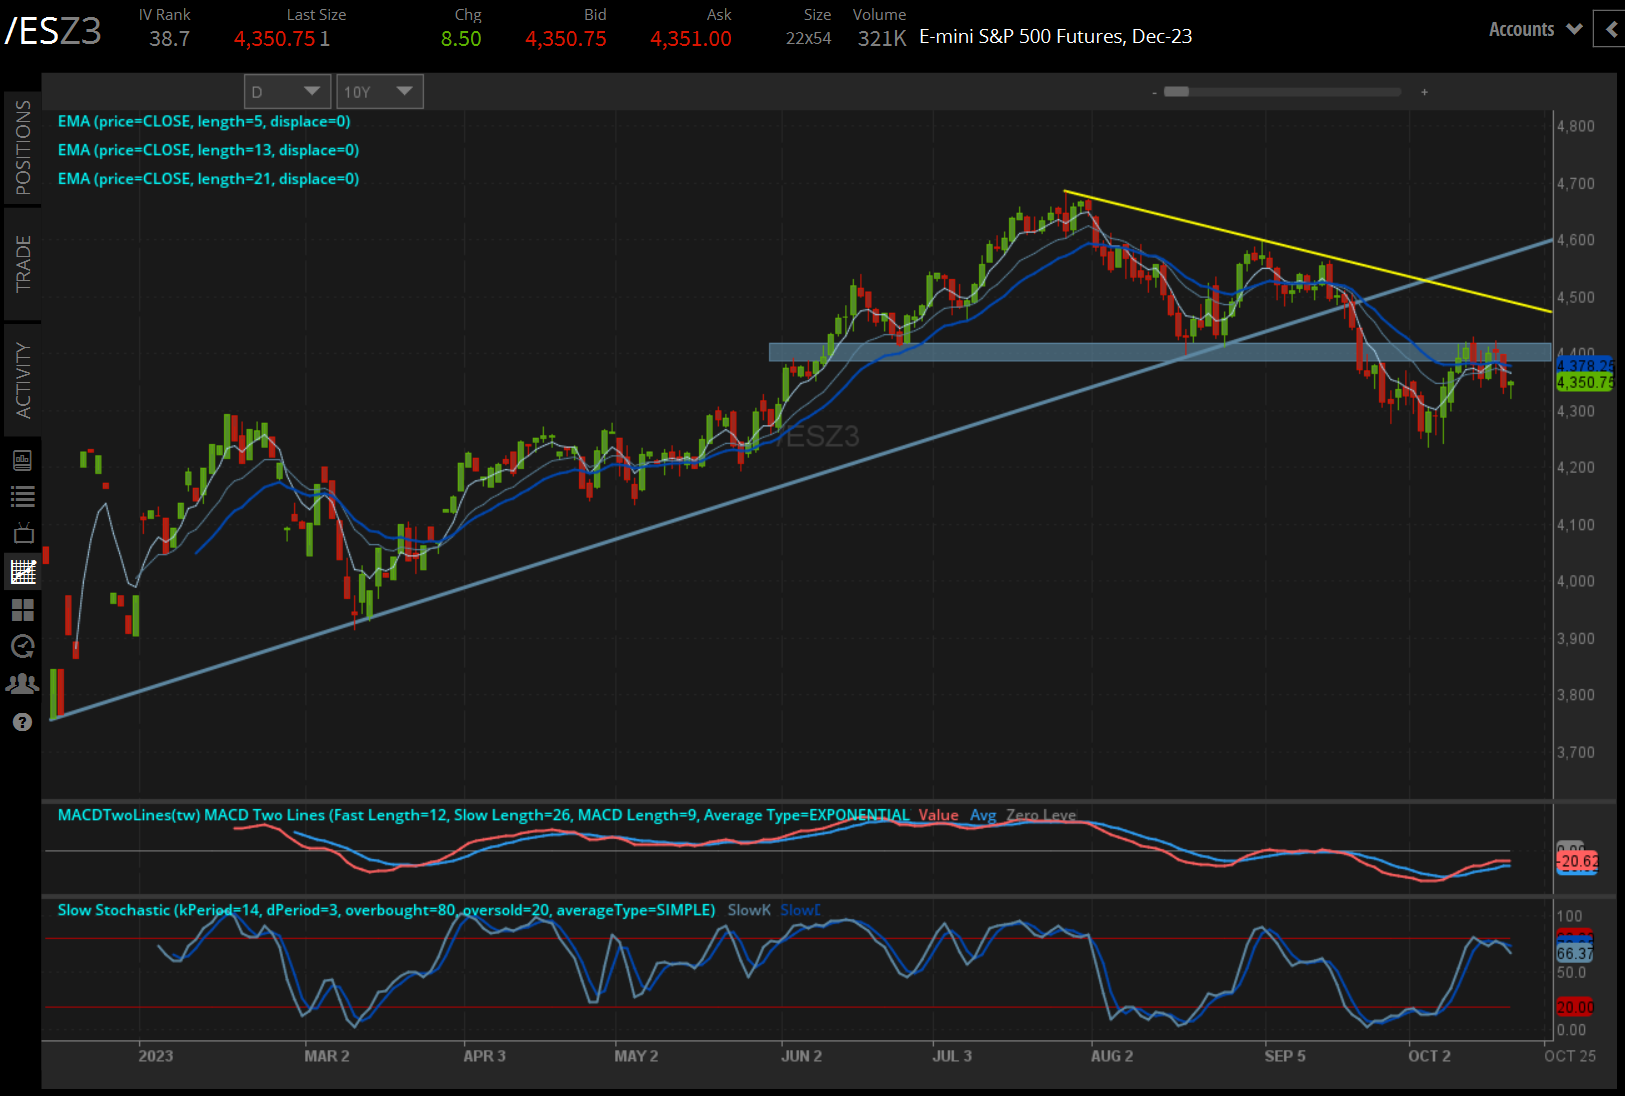Click the SEP 5 date axis label
This screenshot has height=1096, width=1625.
(1285, 1056)
